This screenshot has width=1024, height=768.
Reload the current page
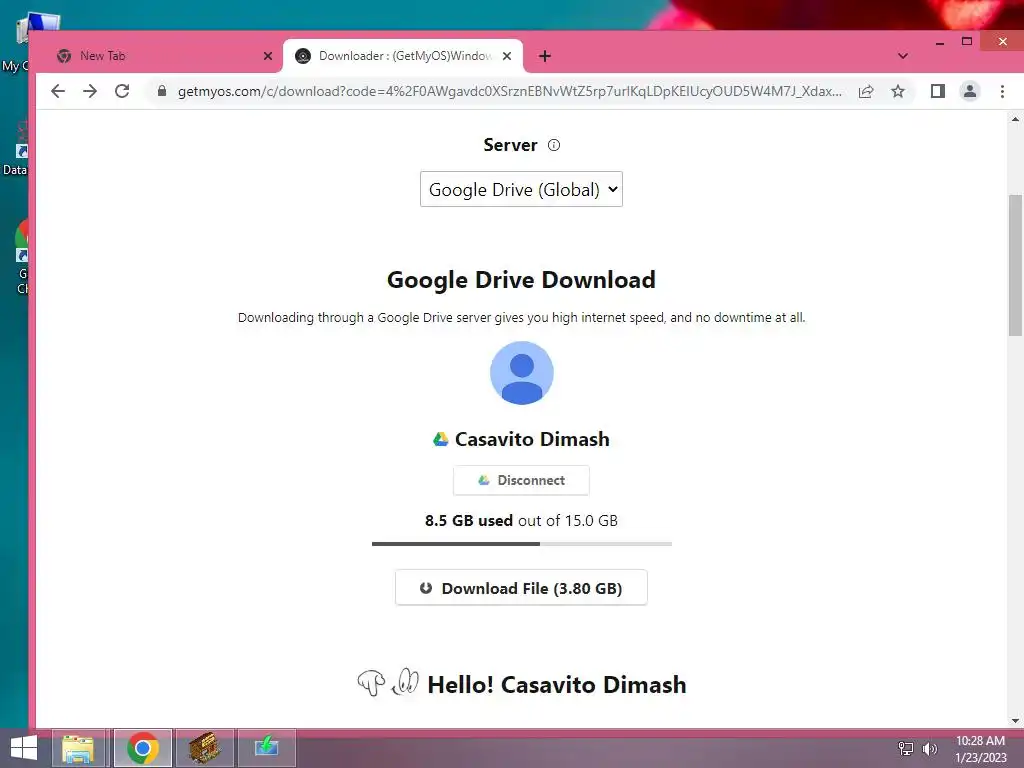pos(122,91)
